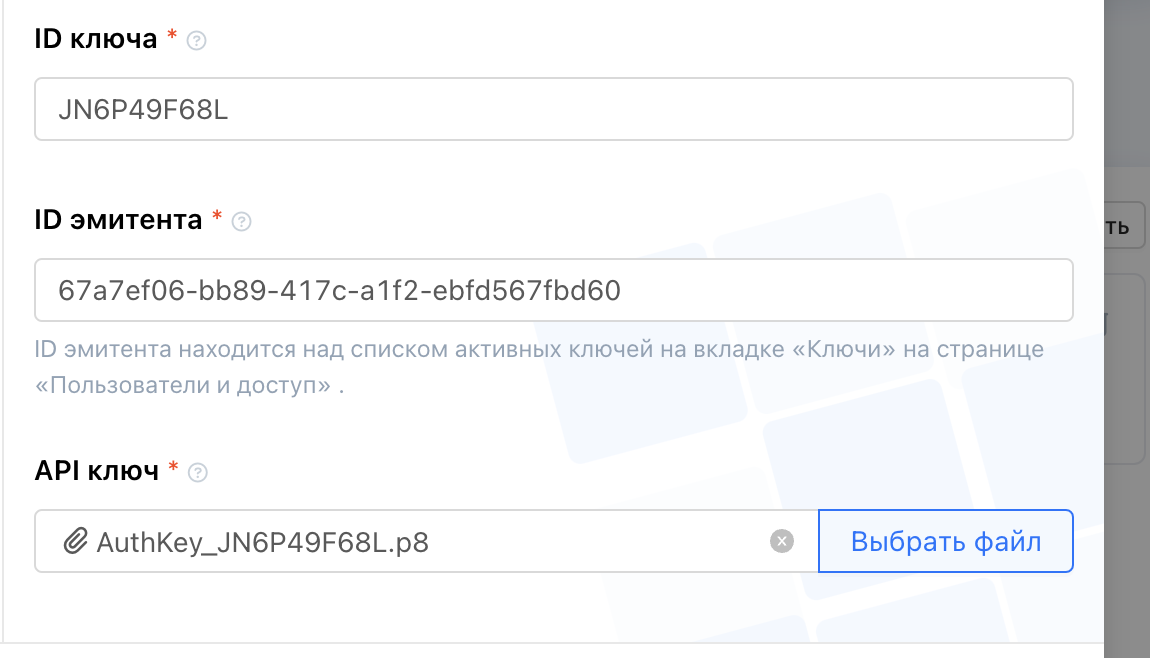Viewport: 1150px width, 658px height.
Task: Click the Выбрать файл button
Action: [946, 541]
